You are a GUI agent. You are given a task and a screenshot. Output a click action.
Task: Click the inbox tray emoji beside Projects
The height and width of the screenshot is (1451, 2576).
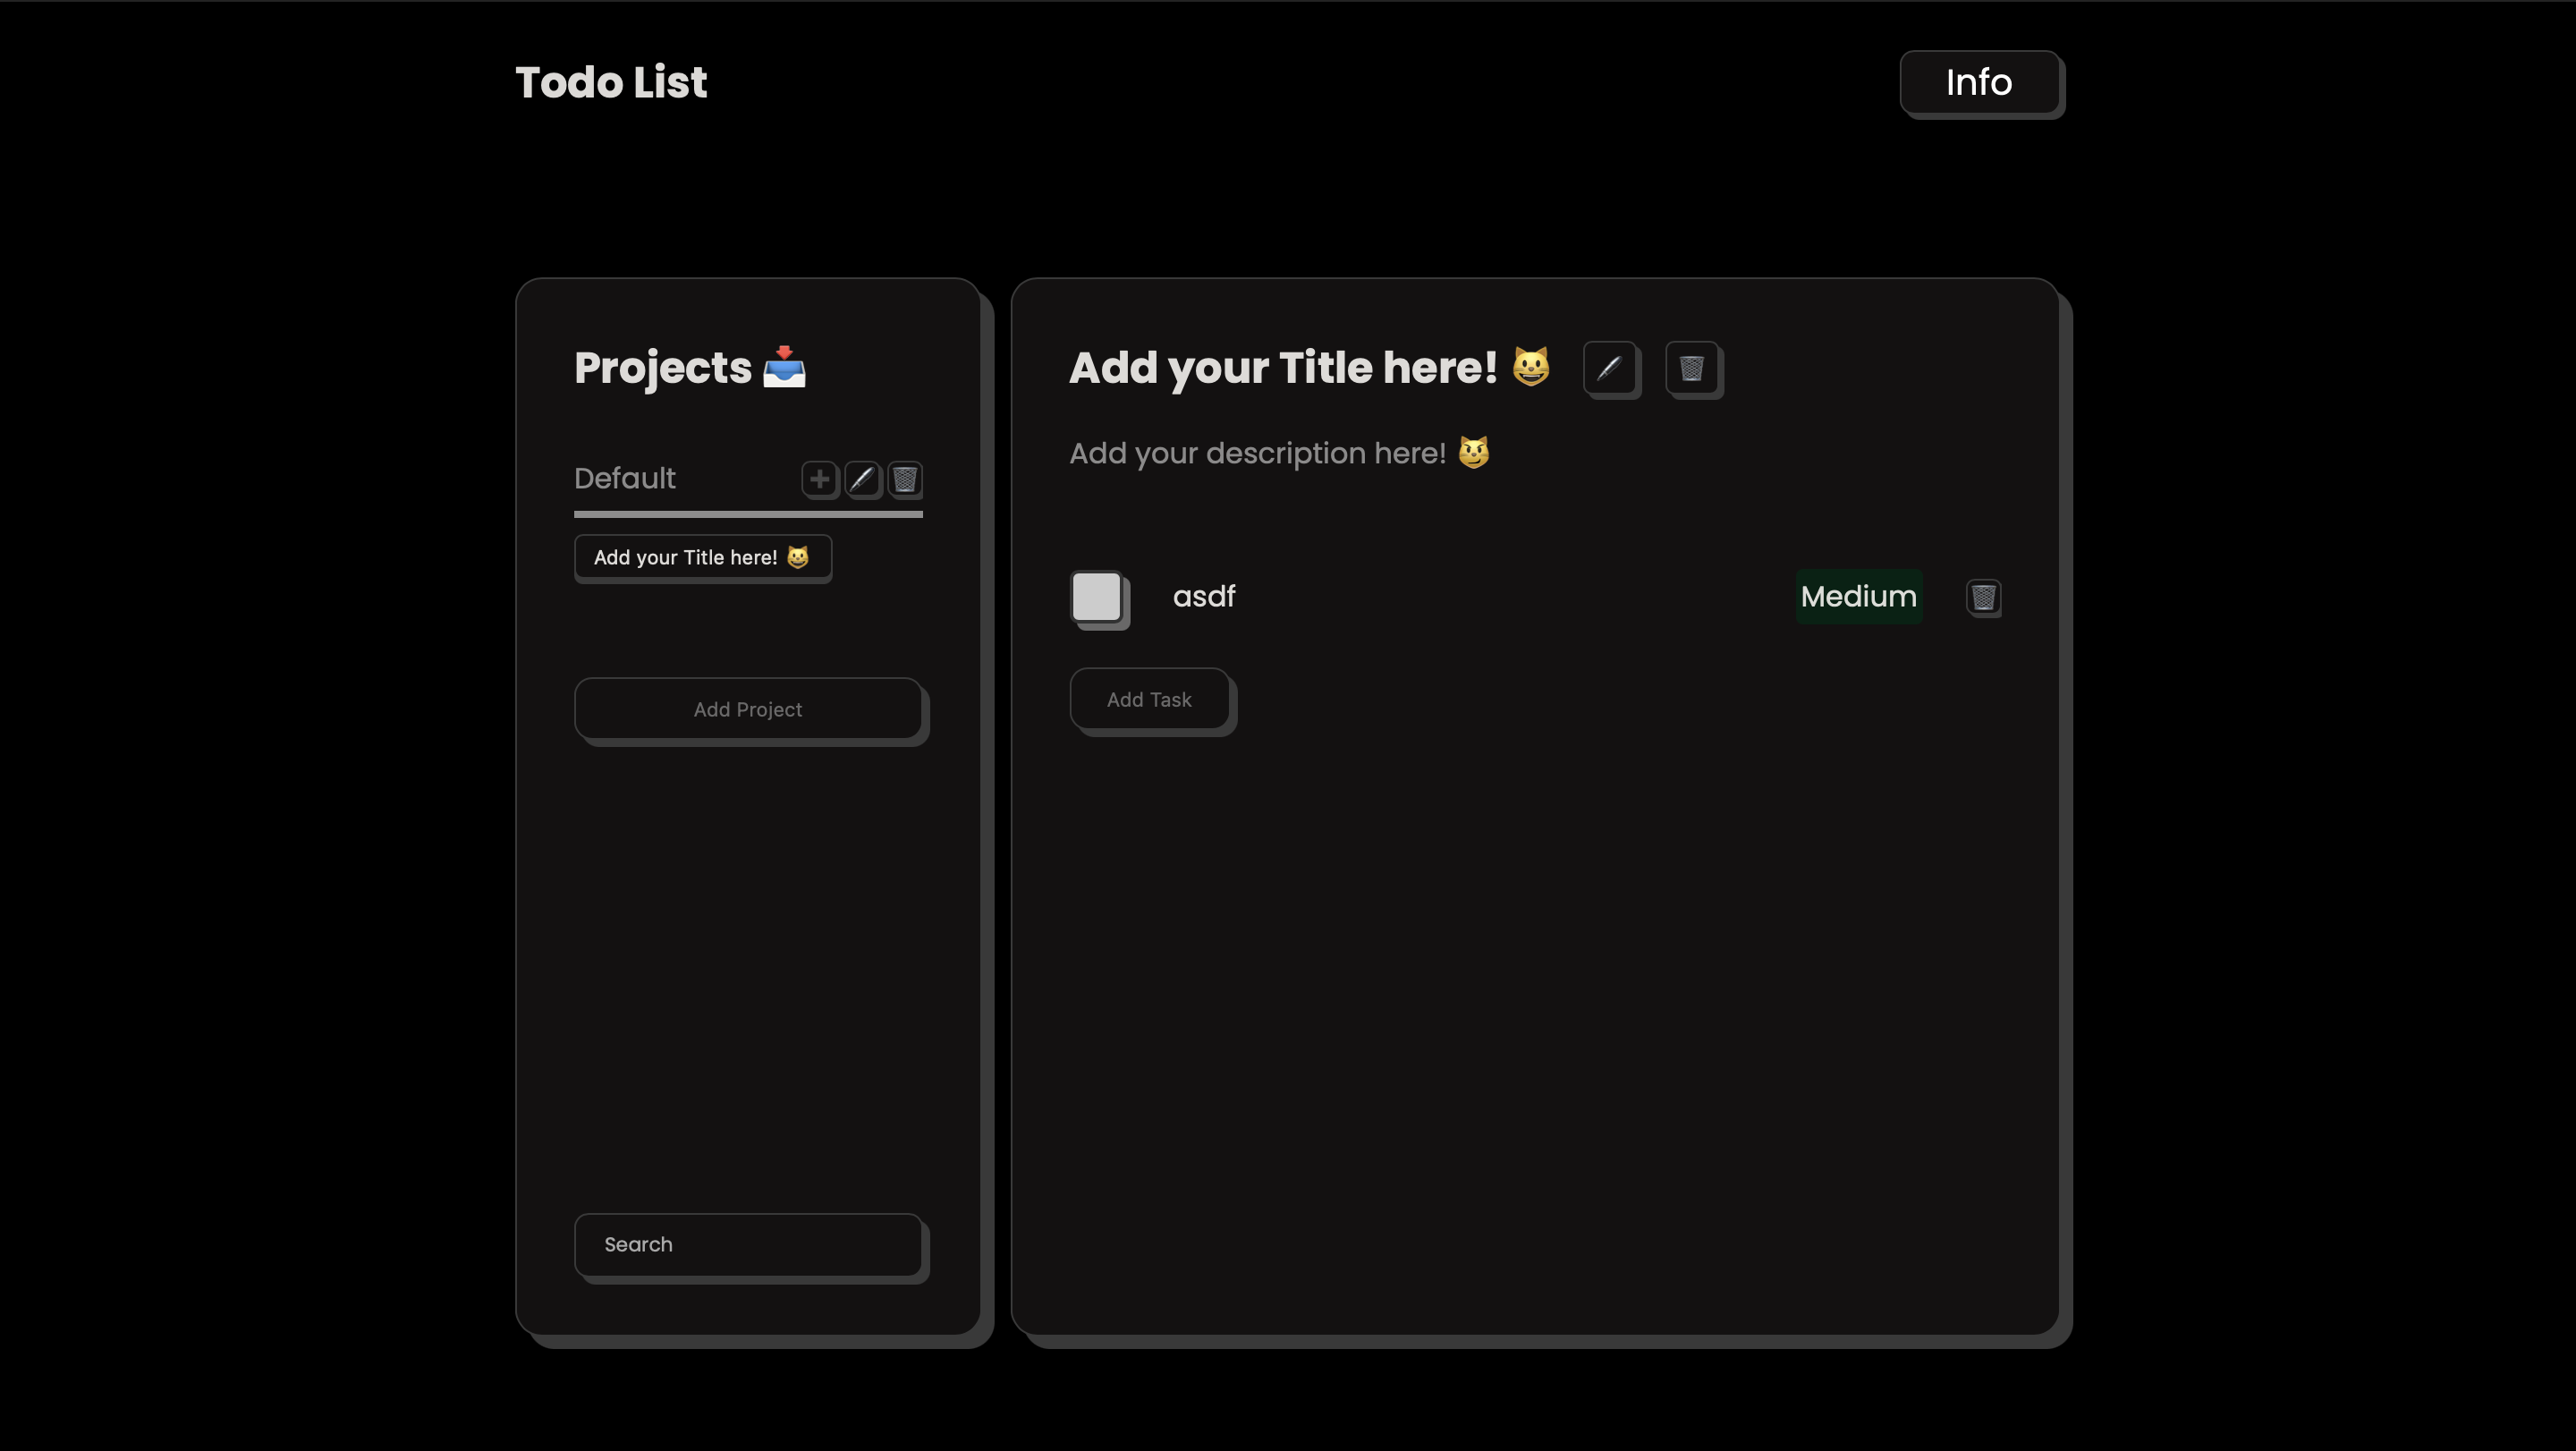coord(784,367)
